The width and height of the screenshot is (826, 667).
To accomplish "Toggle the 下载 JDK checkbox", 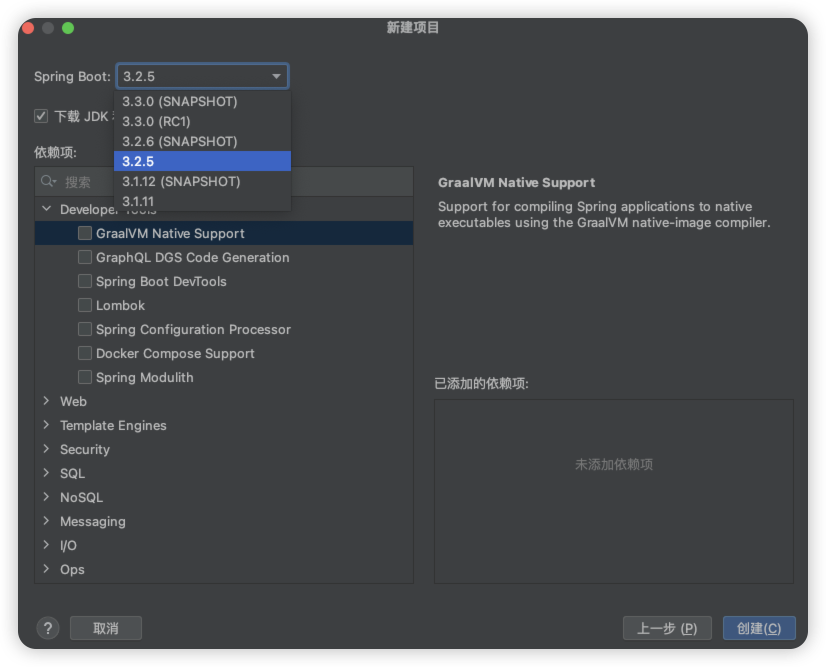I will (x=41, y=116).
